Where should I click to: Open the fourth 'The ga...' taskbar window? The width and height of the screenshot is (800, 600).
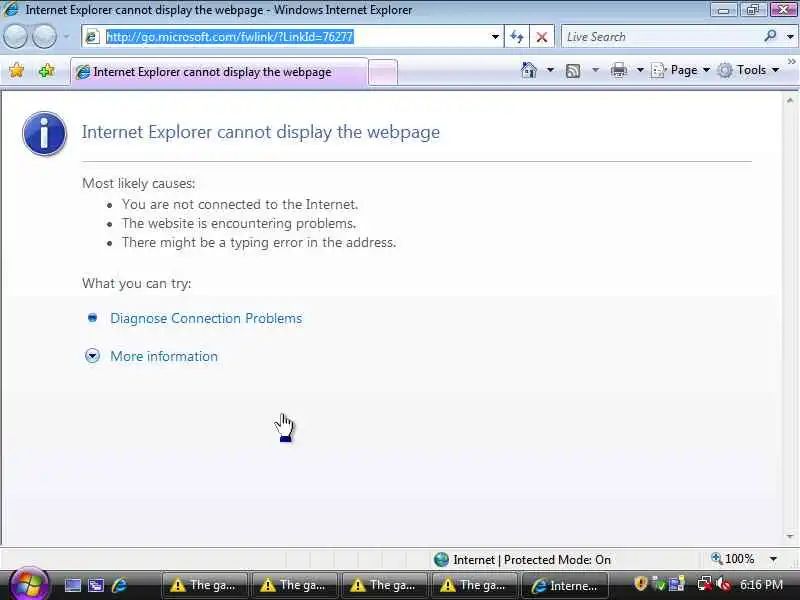(475, 585)
